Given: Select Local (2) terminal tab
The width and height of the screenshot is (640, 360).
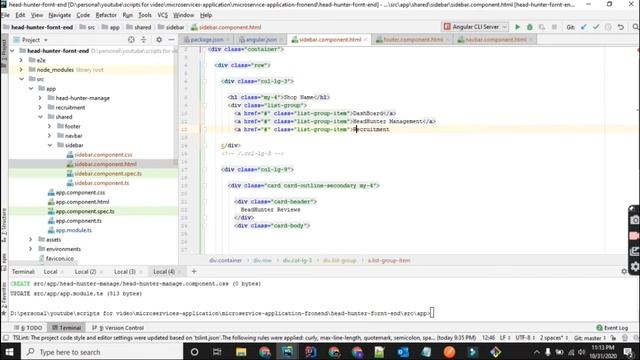Looking at the screenshot, I should 85,272.
